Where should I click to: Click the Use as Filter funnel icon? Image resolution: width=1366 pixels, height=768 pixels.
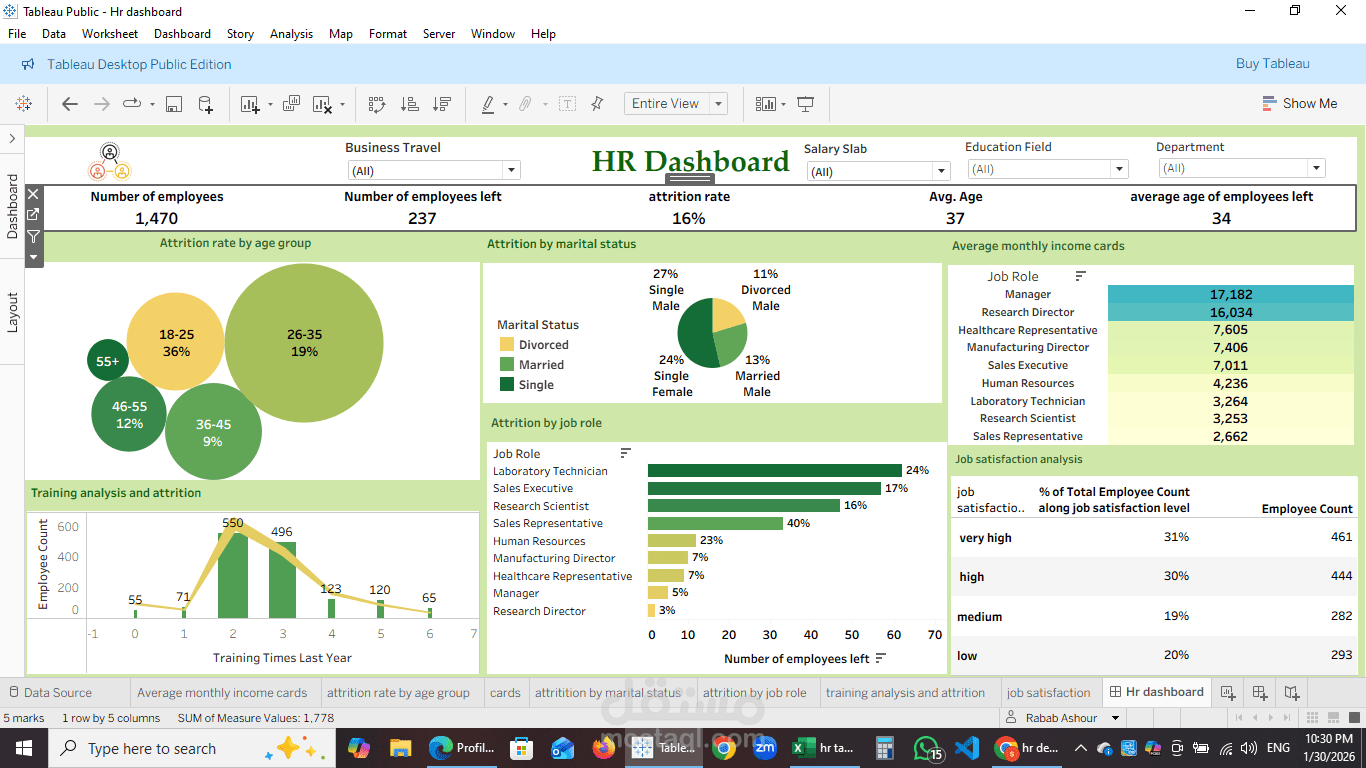tap(33, 236)
